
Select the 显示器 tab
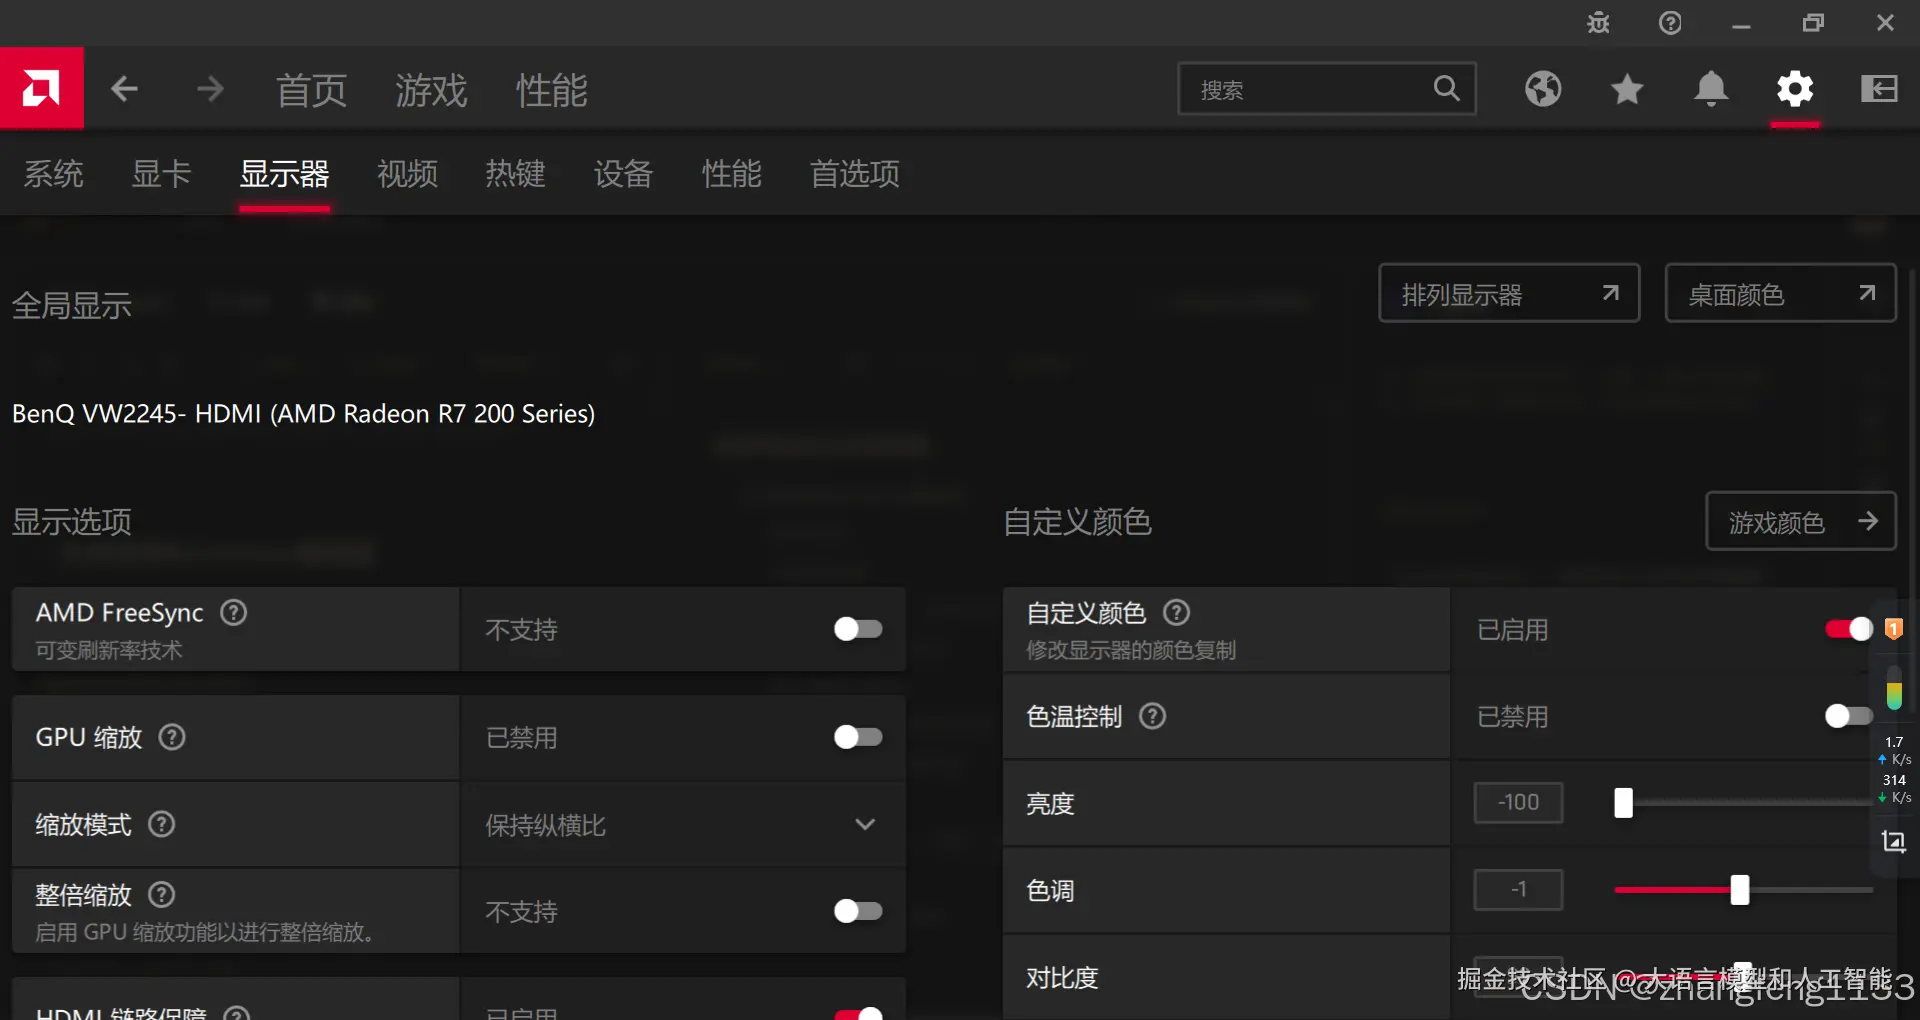coord(285,174)
